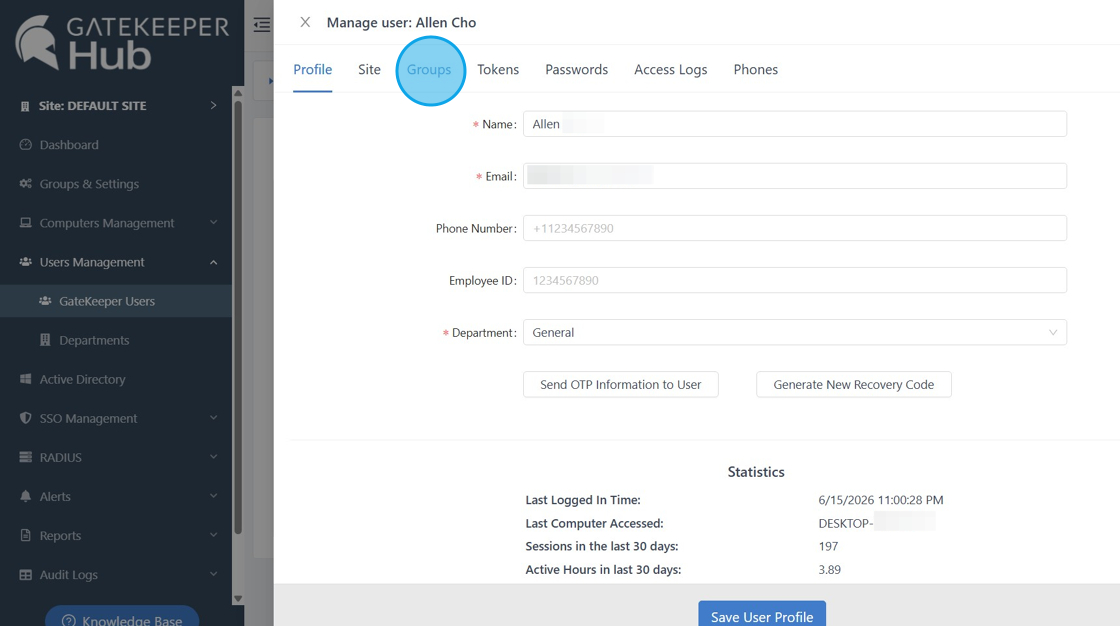The height and width of the screenshot is (626, 1120).
Task: Select GateKeeper Users in the sidebar
Action: click(x=107, y=301)
